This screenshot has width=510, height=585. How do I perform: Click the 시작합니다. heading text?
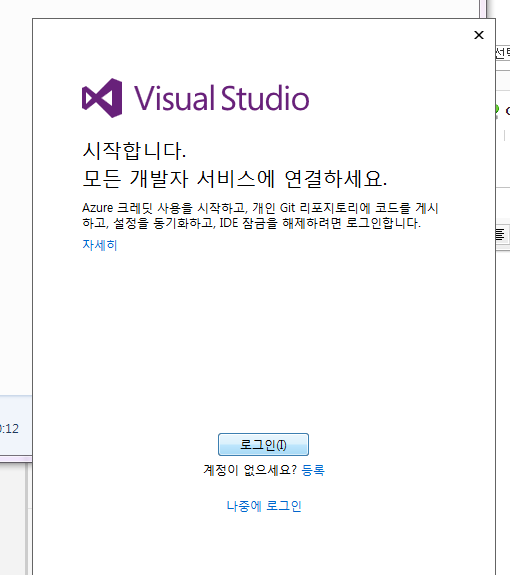(134, 151)
